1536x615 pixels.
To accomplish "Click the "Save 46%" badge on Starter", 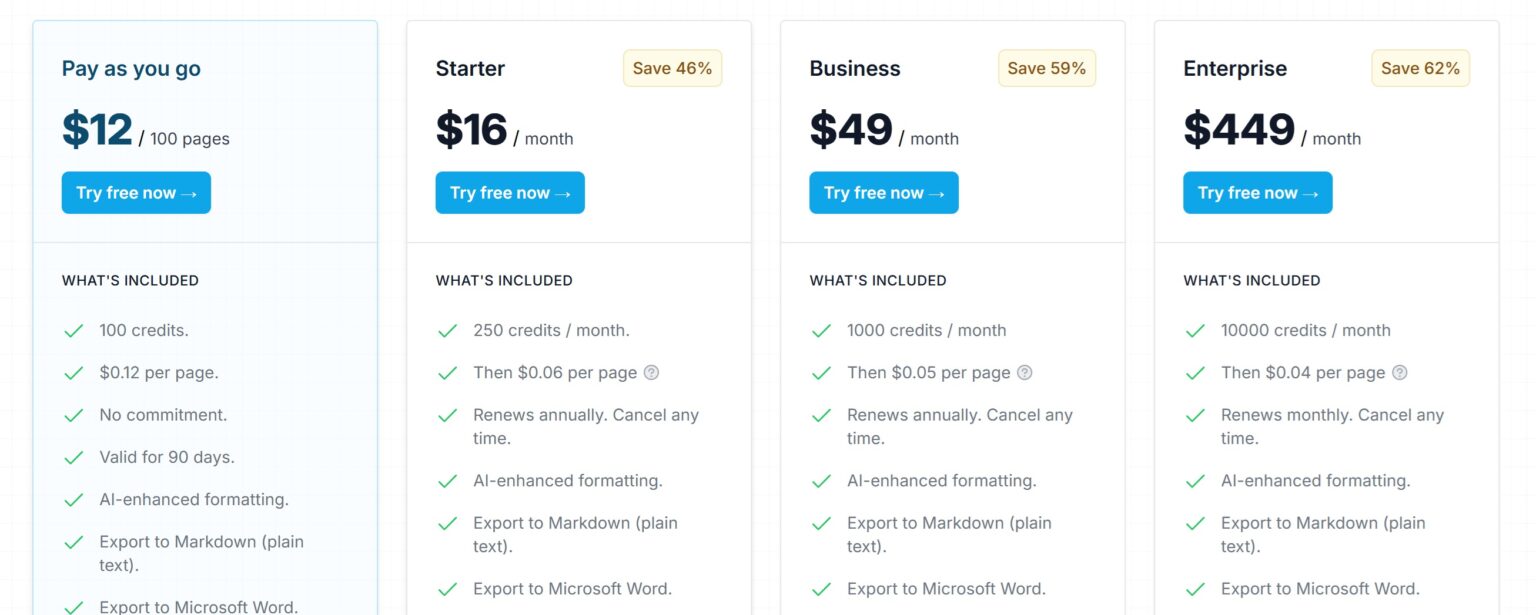I will pos(672,68).
